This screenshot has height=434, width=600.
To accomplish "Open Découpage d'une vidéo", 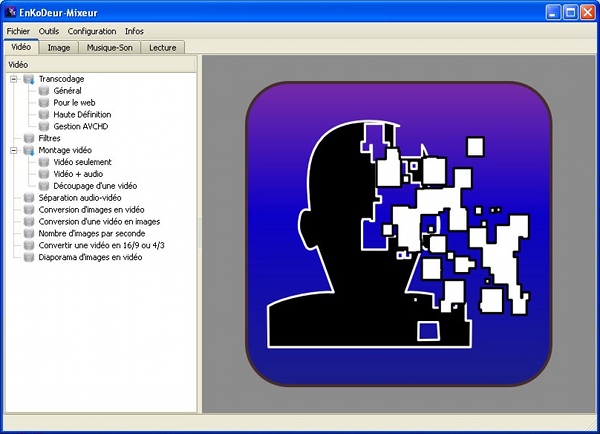I will tap(95, 186).
